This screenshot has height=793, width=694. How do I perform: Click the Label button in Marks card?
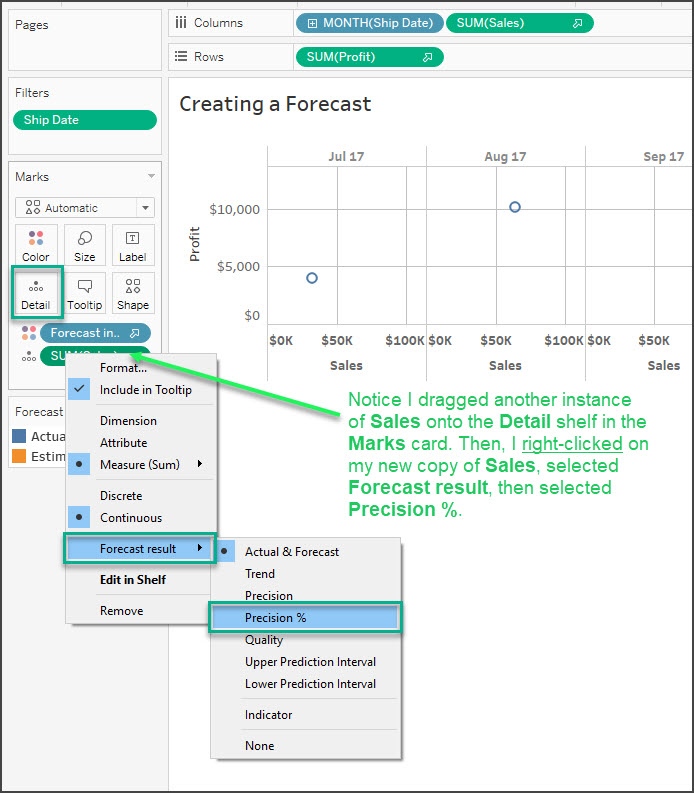133,245
